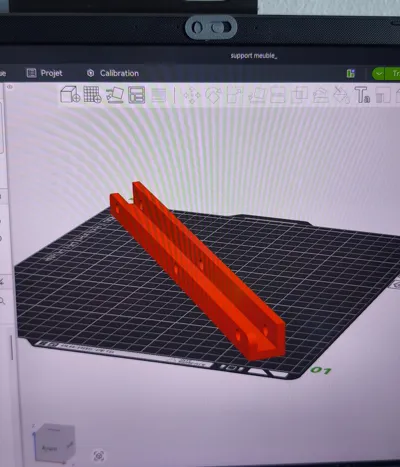Open the Seam painting tool
This screenshot has height=467, width=400.
(x=342, y=95)
